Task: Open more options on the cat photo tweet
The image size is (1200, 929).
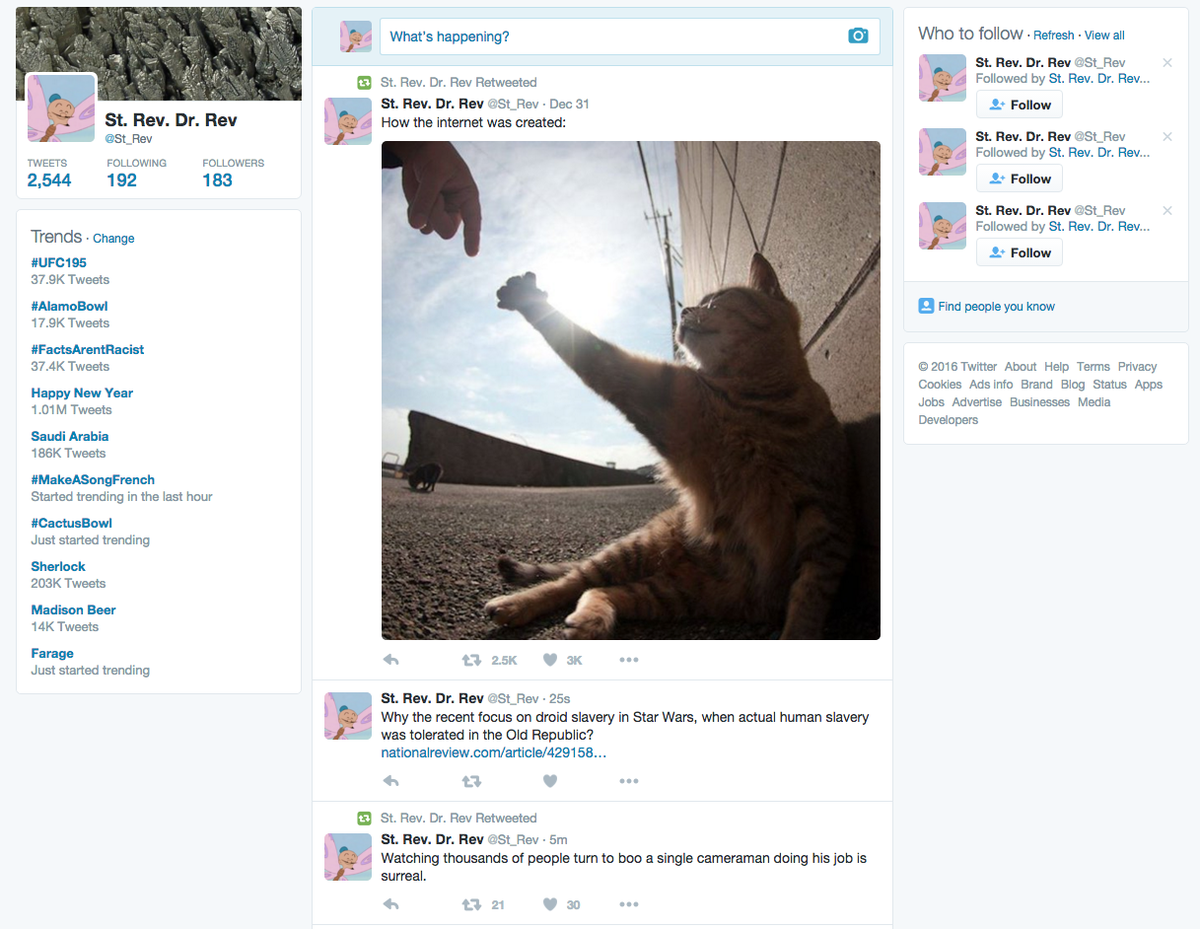Action: [628, 660]
